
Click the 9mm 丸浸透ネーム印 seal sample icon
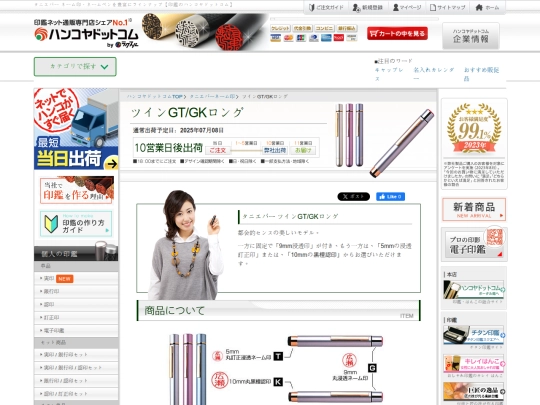pyautogui.click(x=349, y=361)
